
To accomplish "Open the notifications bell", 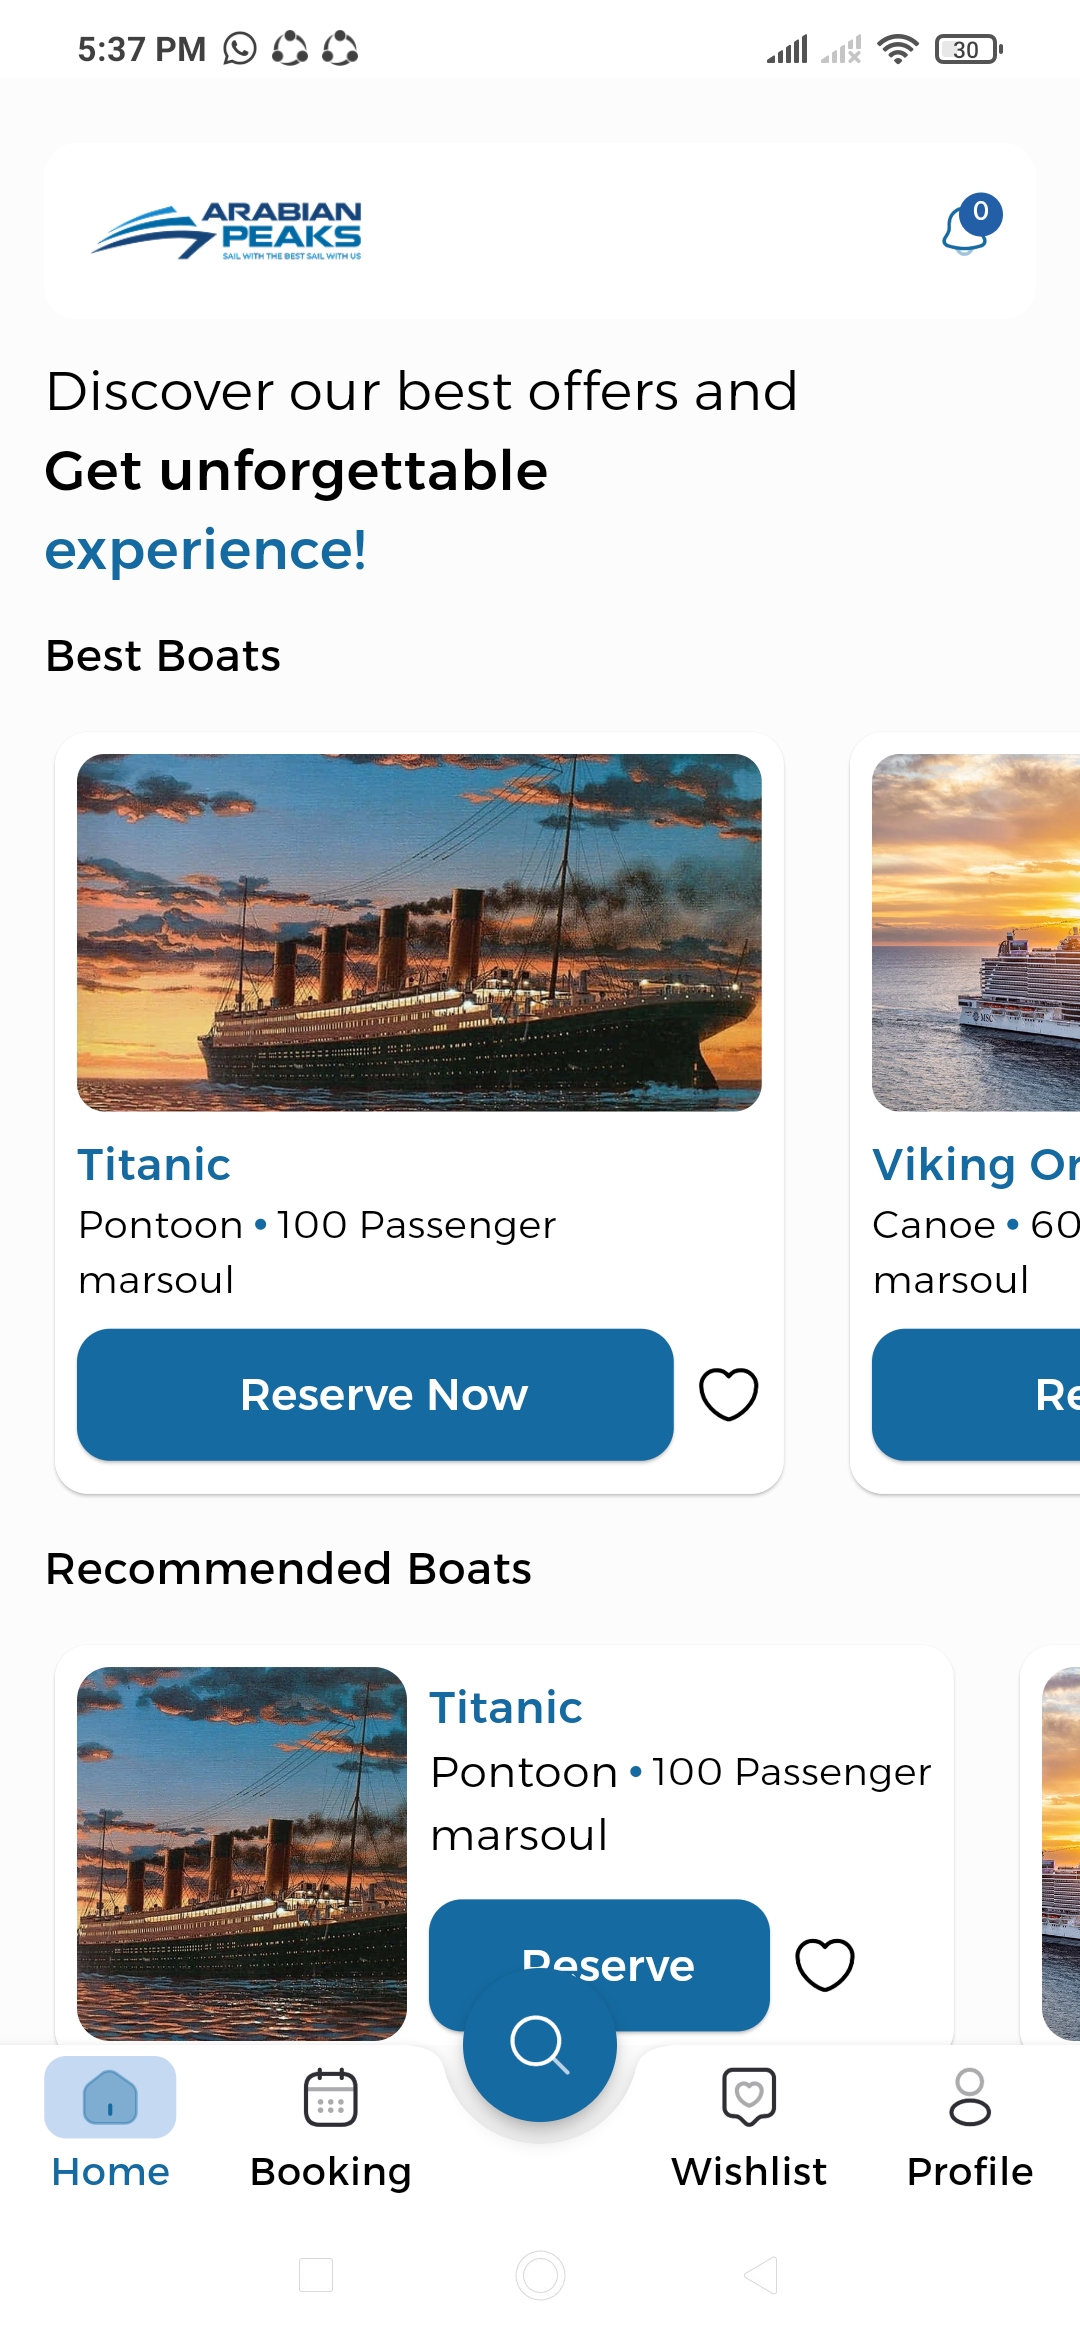I will (966, 228).
